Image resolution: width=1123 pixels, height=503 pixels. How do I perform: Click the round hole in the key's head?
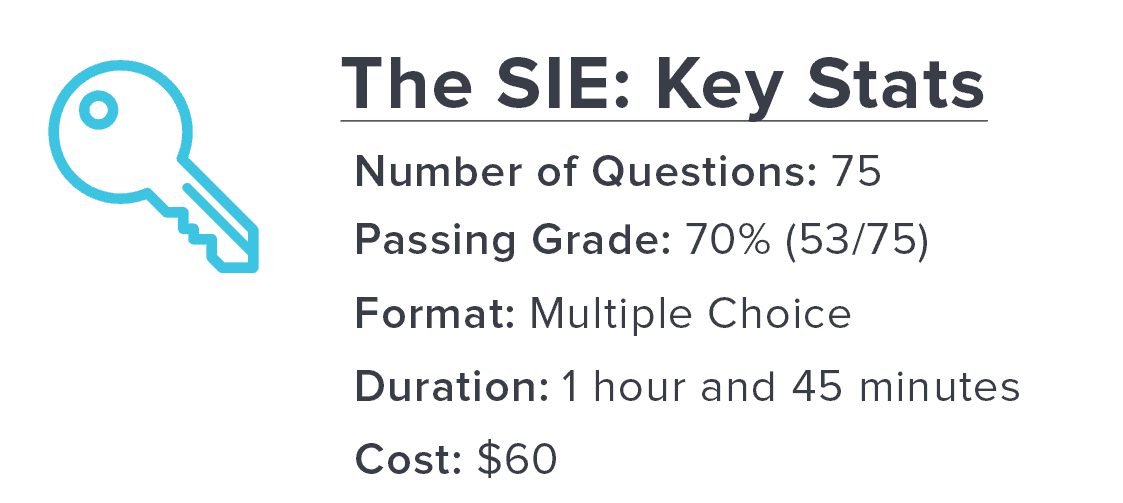tap(97, 110)
